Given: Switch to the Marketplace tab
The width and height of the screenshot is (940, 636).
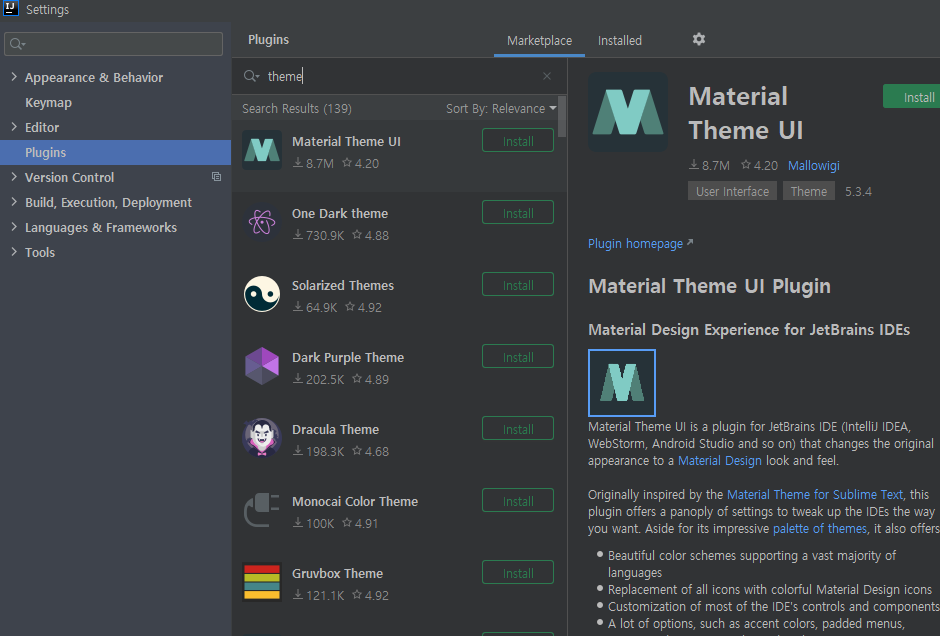Looking at the screenshot, I should (x=539, y=41).
